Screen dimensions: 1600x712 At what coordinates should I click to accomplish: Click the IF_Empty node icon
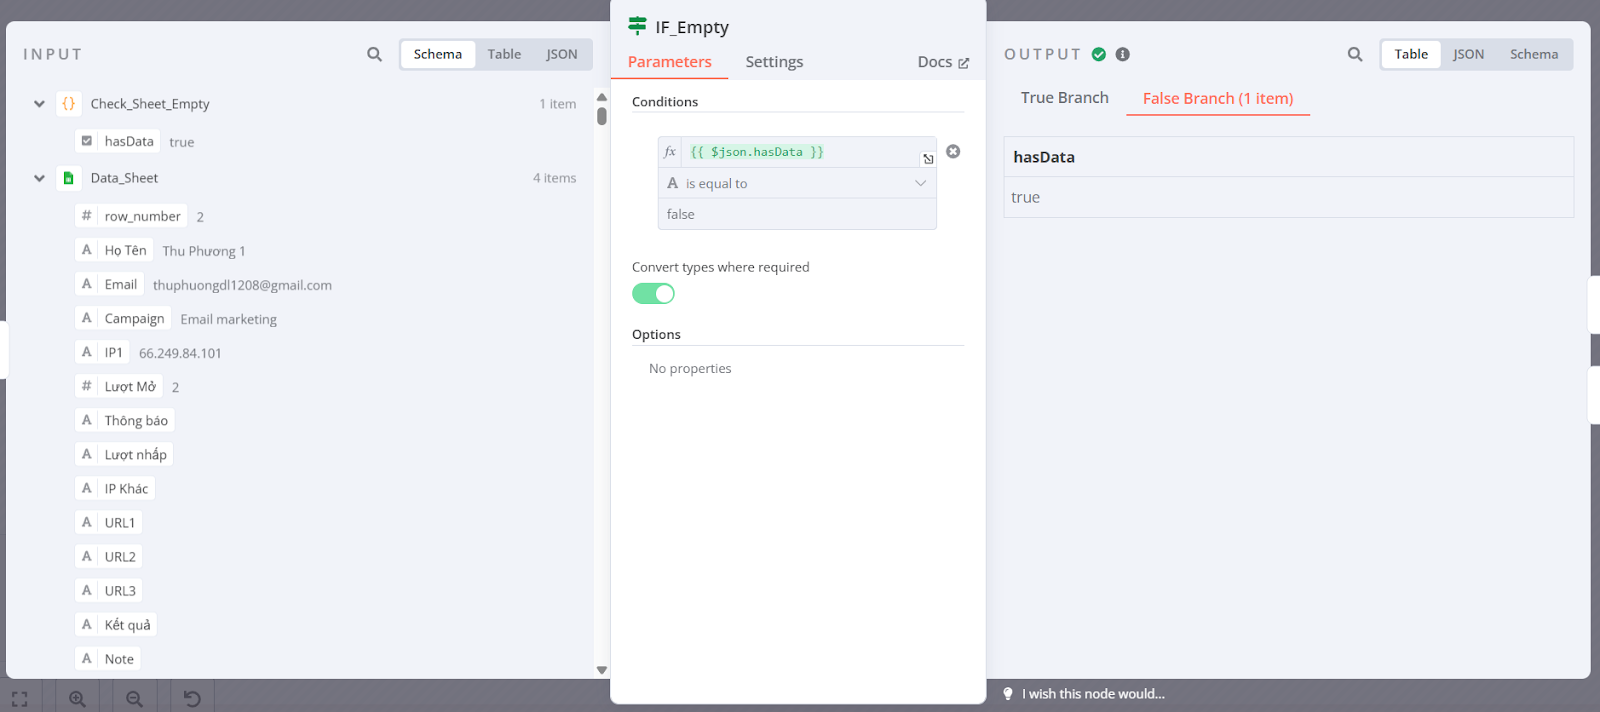(637, 26)
